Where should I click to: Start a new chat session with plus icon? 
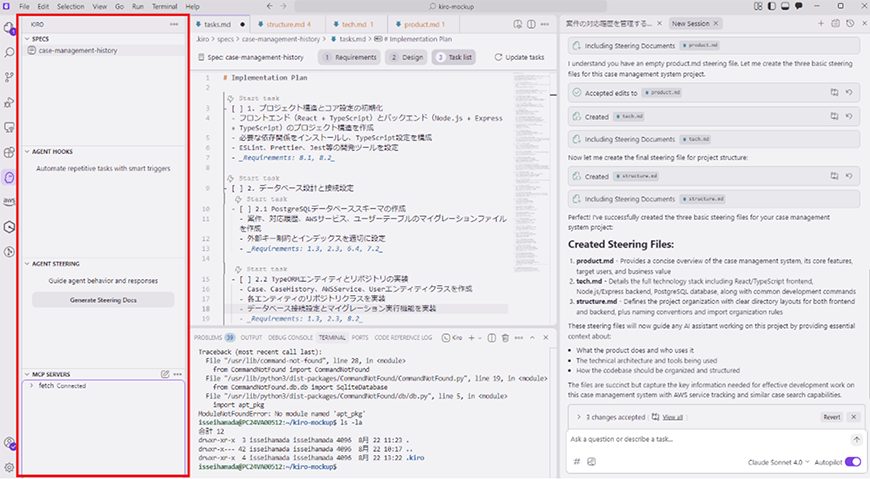point(821,23)
